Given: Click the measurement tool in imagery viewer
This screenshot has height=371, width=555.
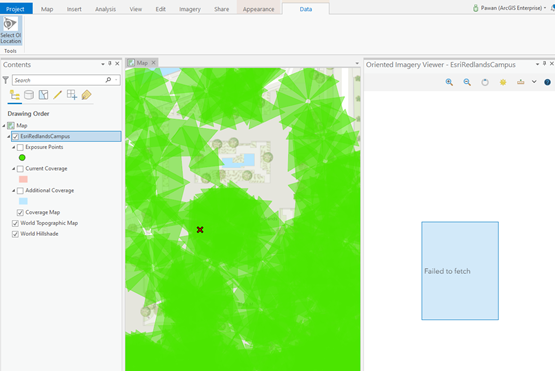Looking at the screenshot, I should pyautogui.click(x=520, y=82).
